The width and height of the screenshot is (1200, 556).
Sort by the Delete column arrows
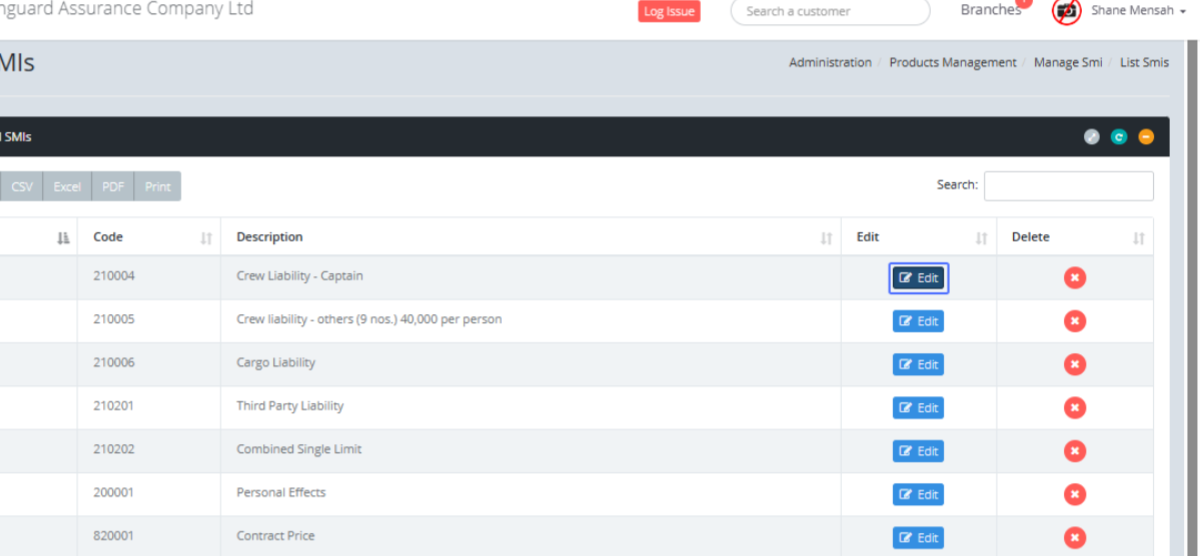pyautogui.click(x=1138, y=238)
